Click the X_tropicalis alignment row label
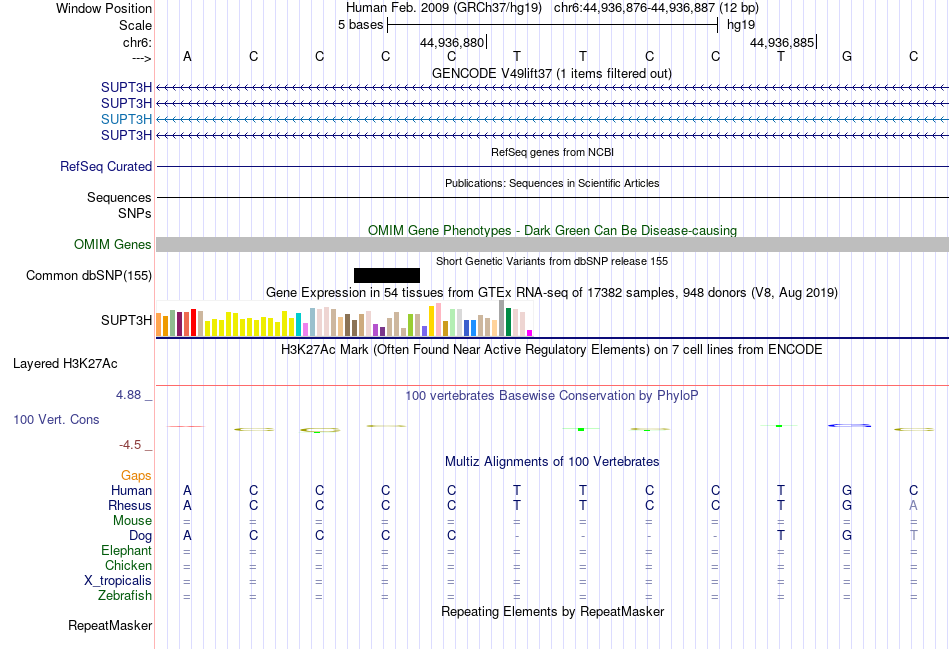 (x=118, y=581)
